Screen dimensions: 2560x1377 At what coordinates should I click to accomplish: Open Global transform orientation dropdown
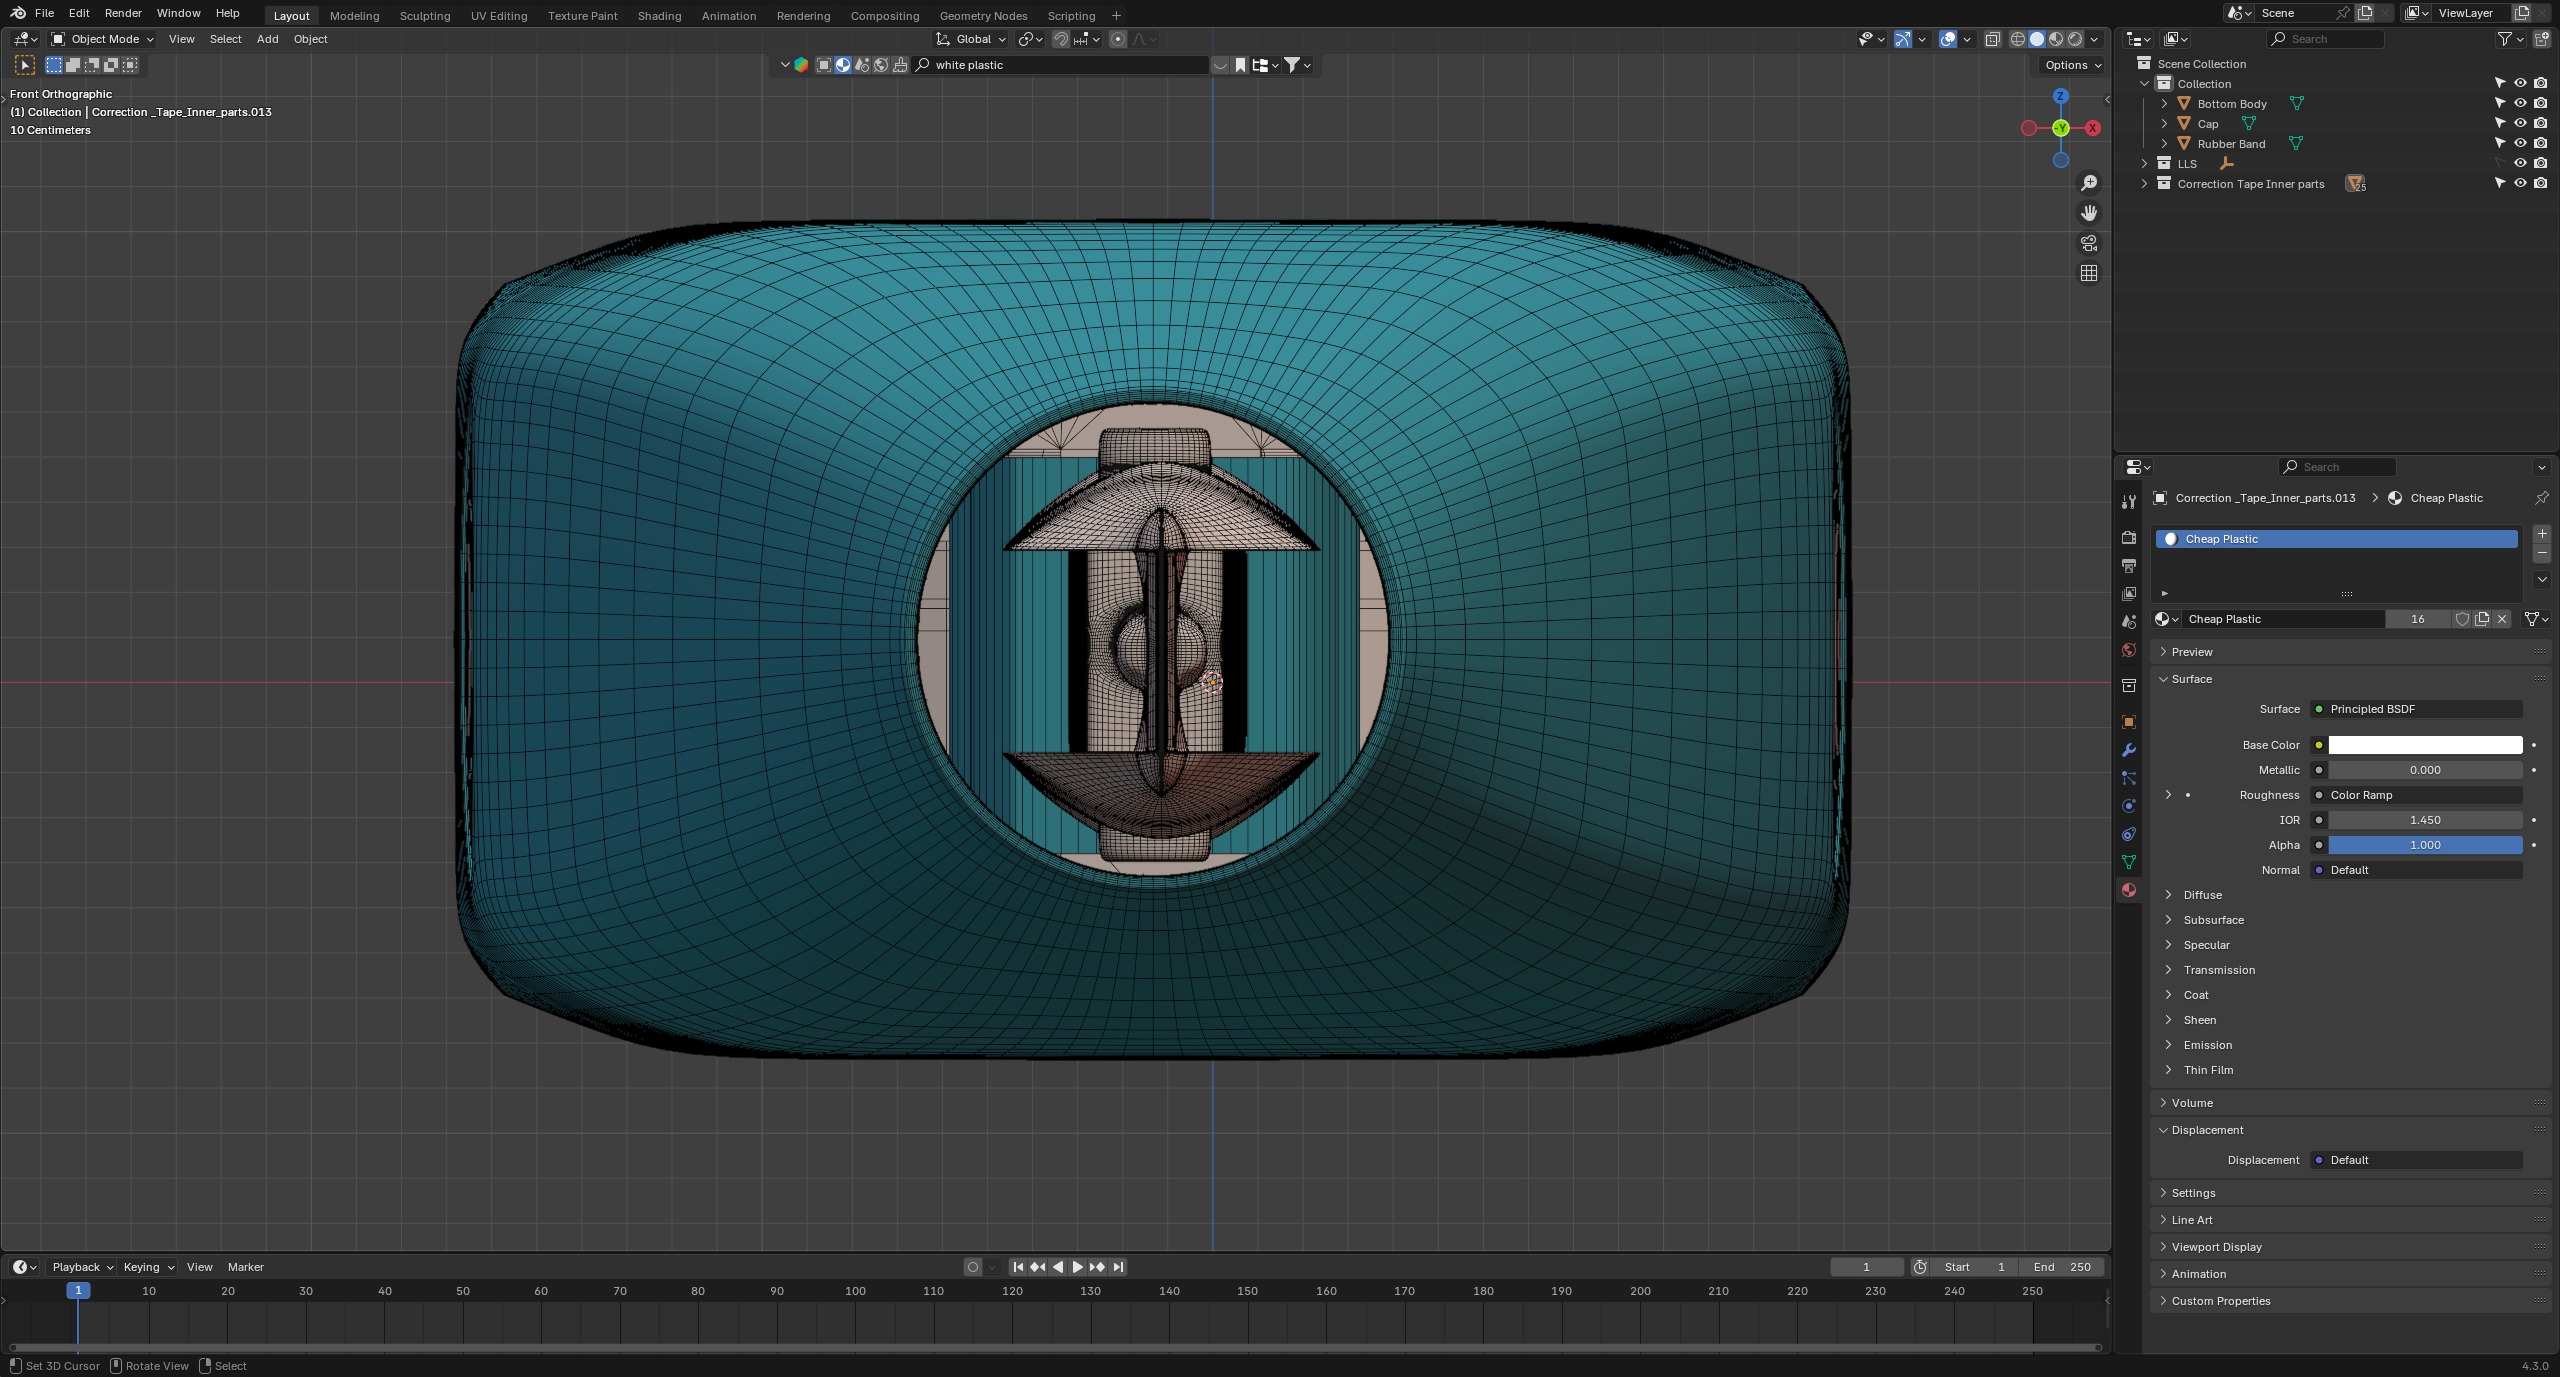coord(971,39)
